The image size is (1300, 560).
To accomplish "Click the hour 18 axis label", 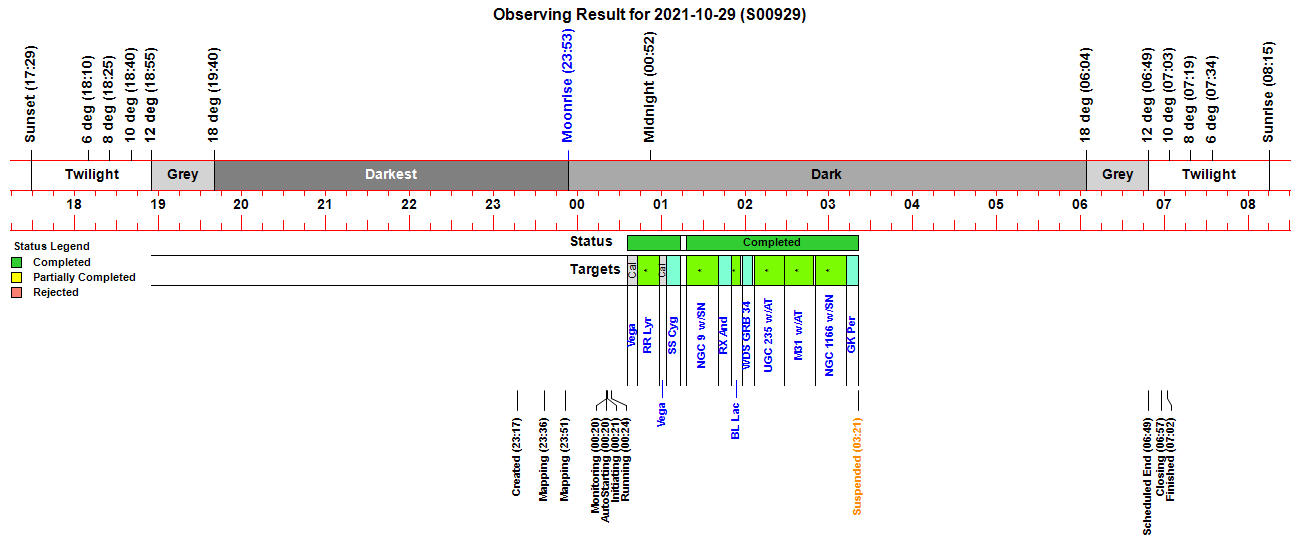I will [73, 205].
